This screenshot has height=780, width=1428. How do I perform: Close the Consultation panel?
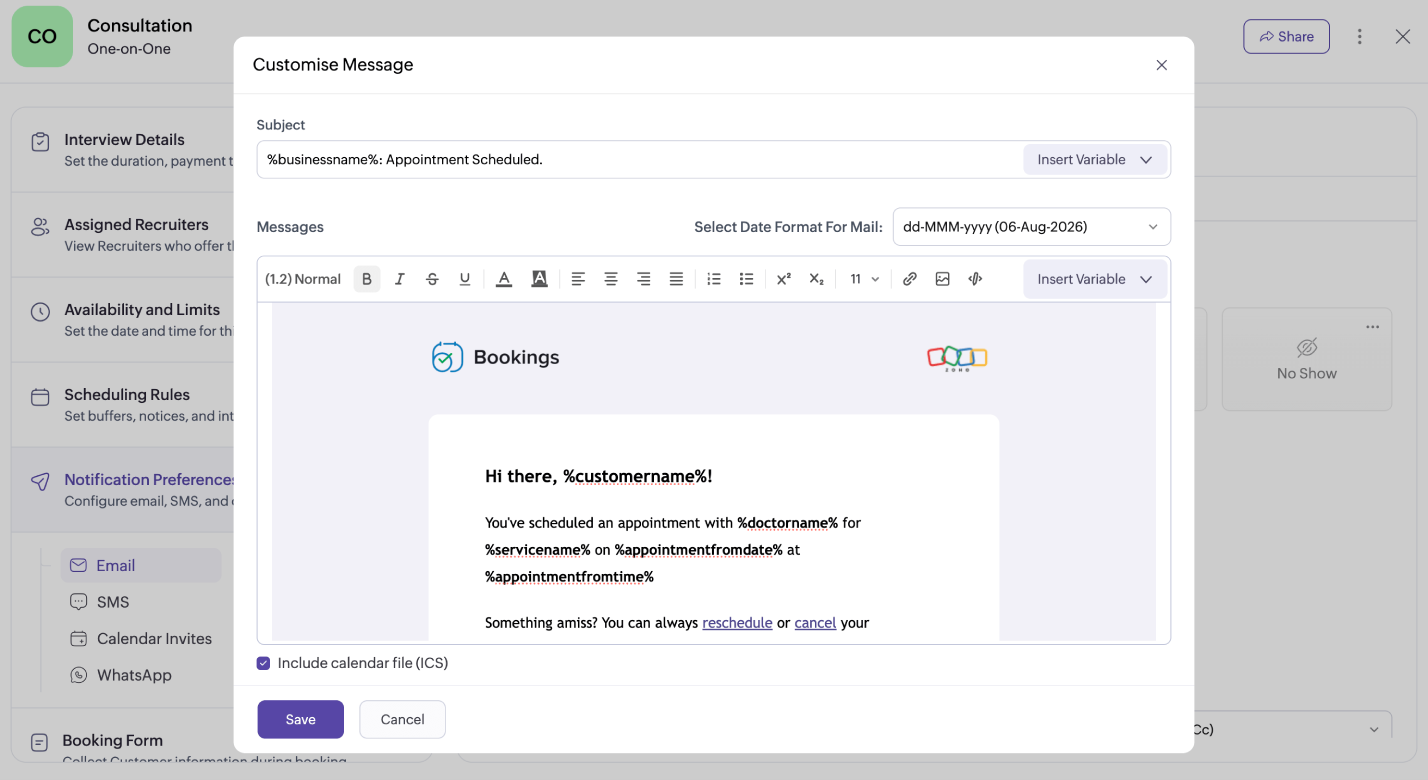click(x=1403, y=36)
